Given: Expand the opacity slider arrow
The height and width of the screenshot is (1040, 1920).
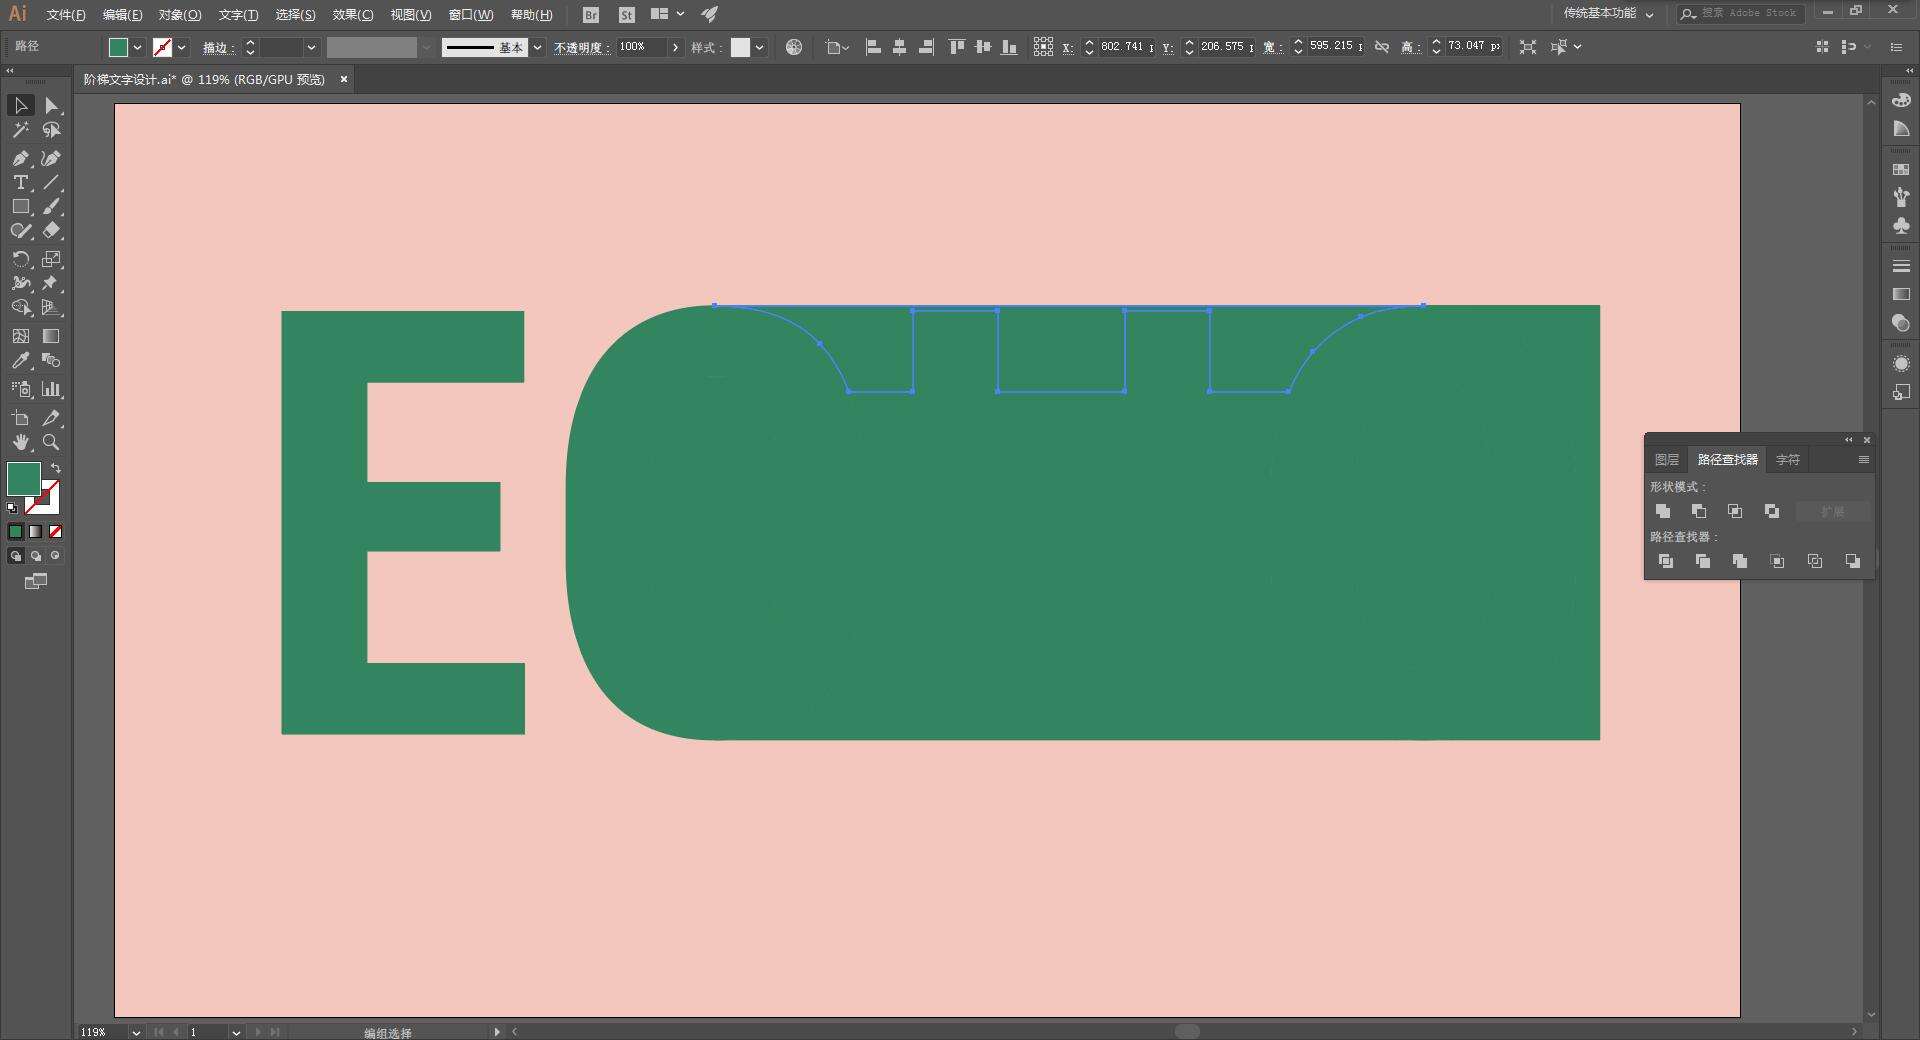Looking at the screenshot, I should pos(676,47).
